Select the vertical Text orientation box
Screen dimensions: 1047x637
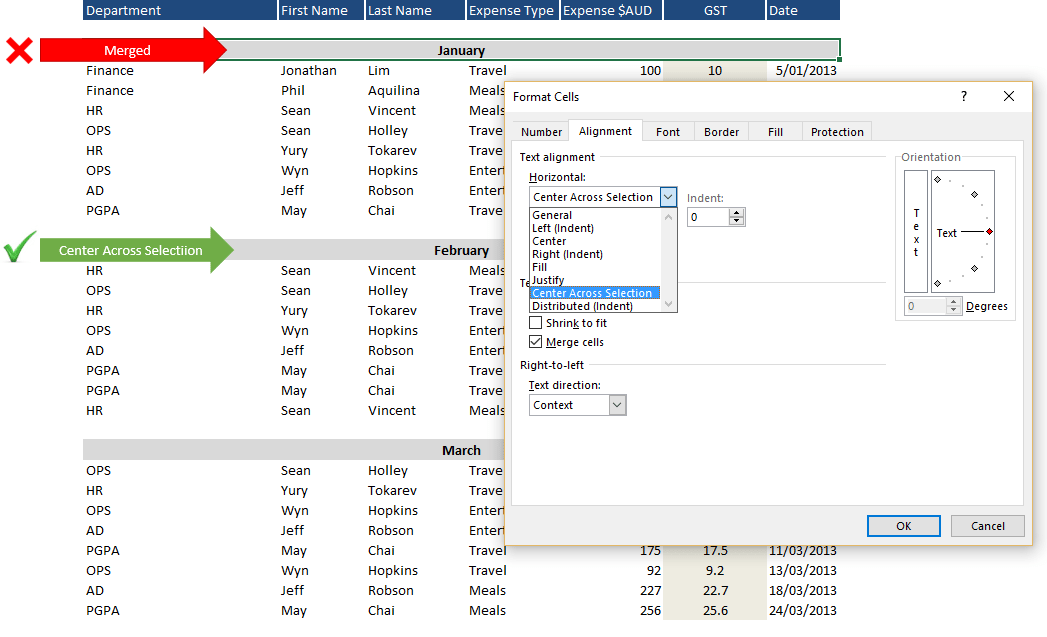coord(915,232)
